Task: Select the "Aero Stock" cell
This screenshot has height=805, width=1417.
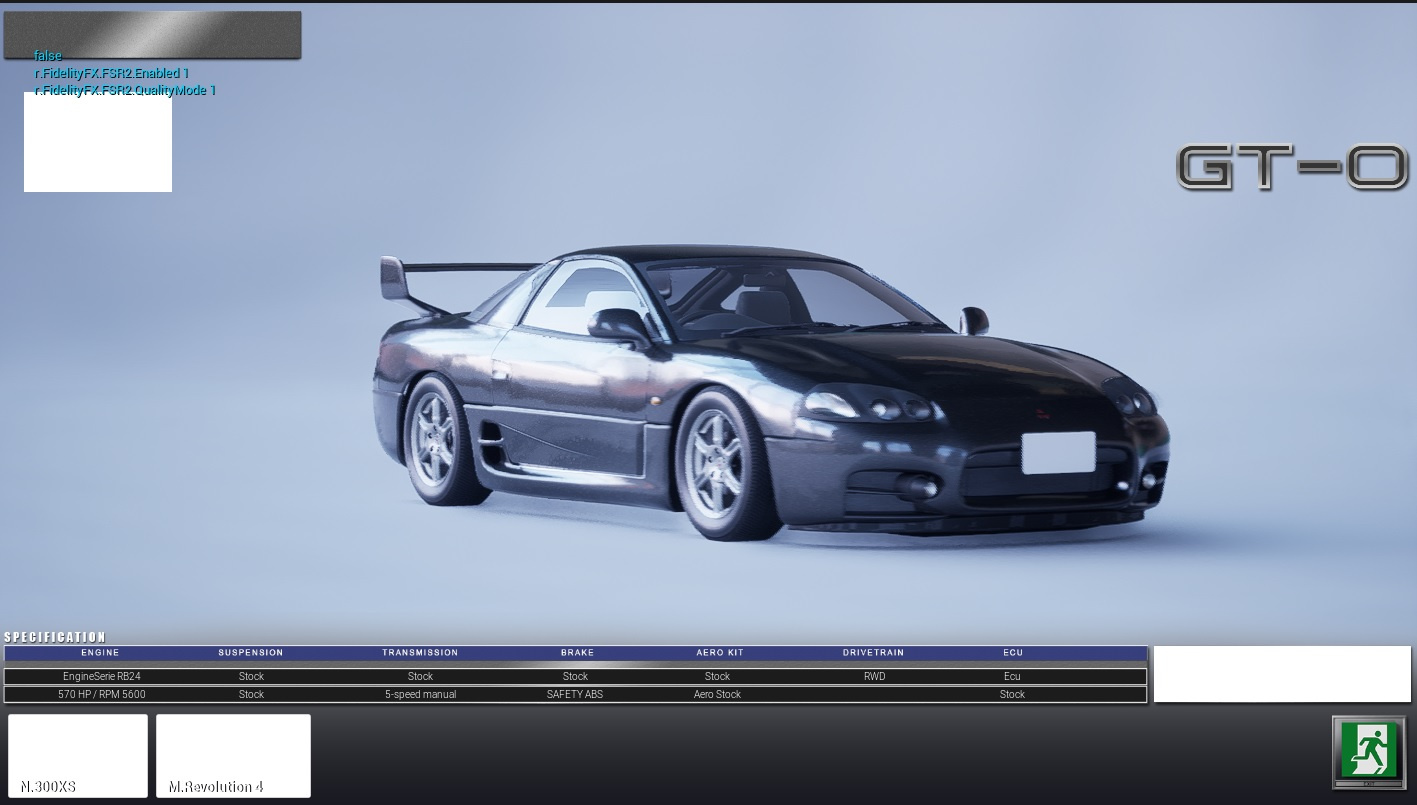Action: click(718, 695)
